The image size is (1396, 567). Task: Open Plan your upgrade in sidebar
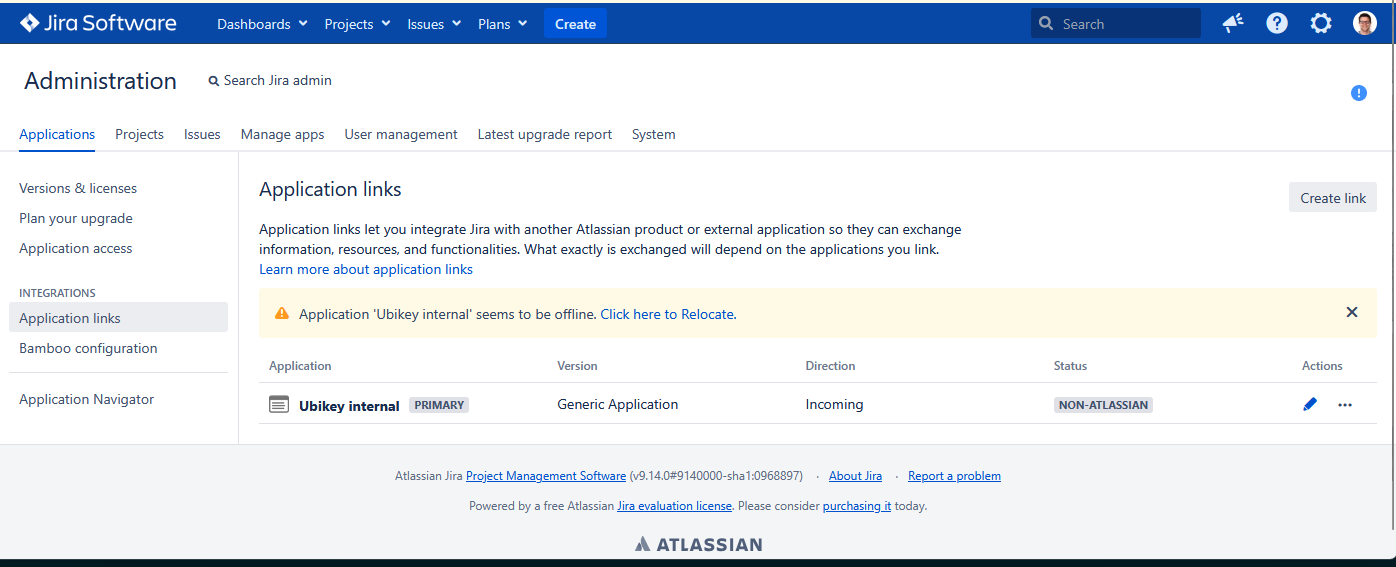76,218
